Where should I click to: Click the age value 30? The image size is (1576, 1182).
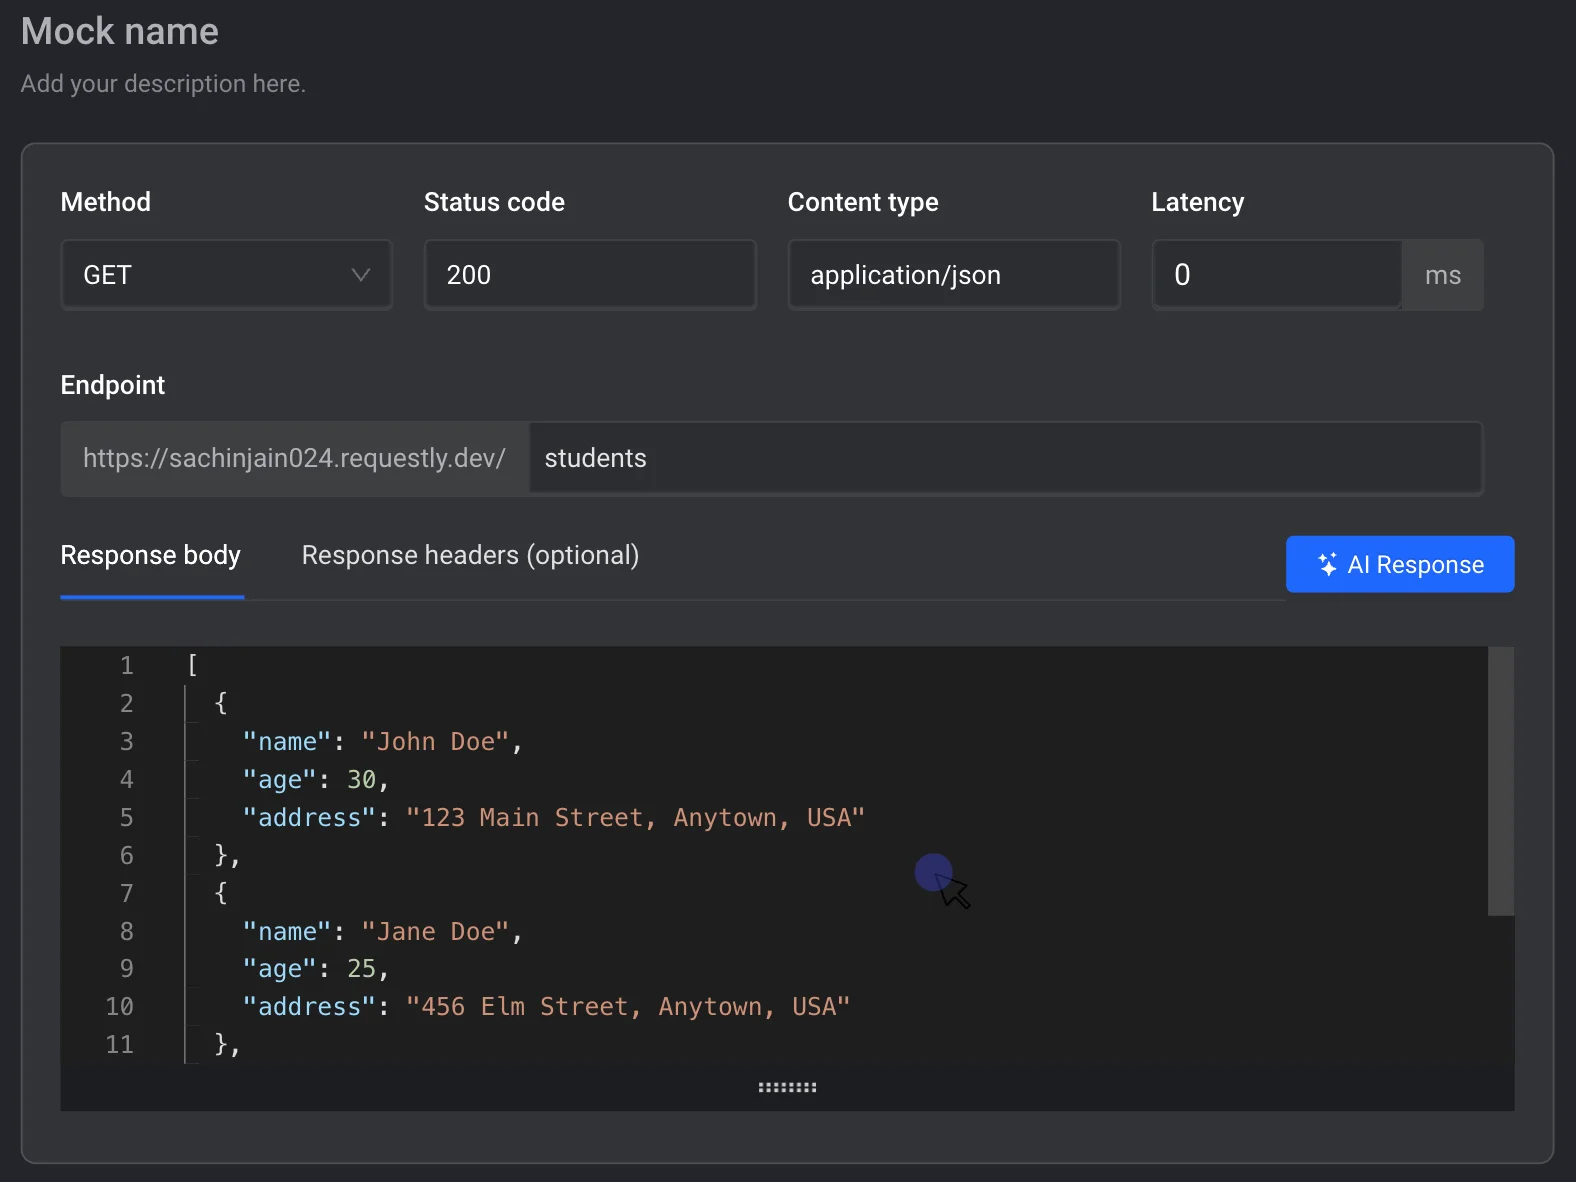coord(361,780)
